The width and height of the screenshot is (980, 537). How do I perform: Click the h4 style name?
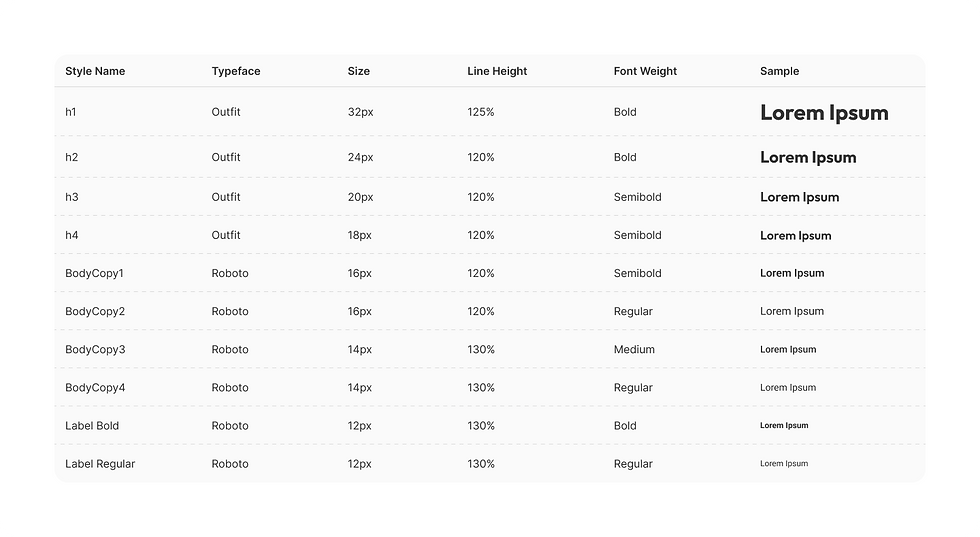coord(72,235)
